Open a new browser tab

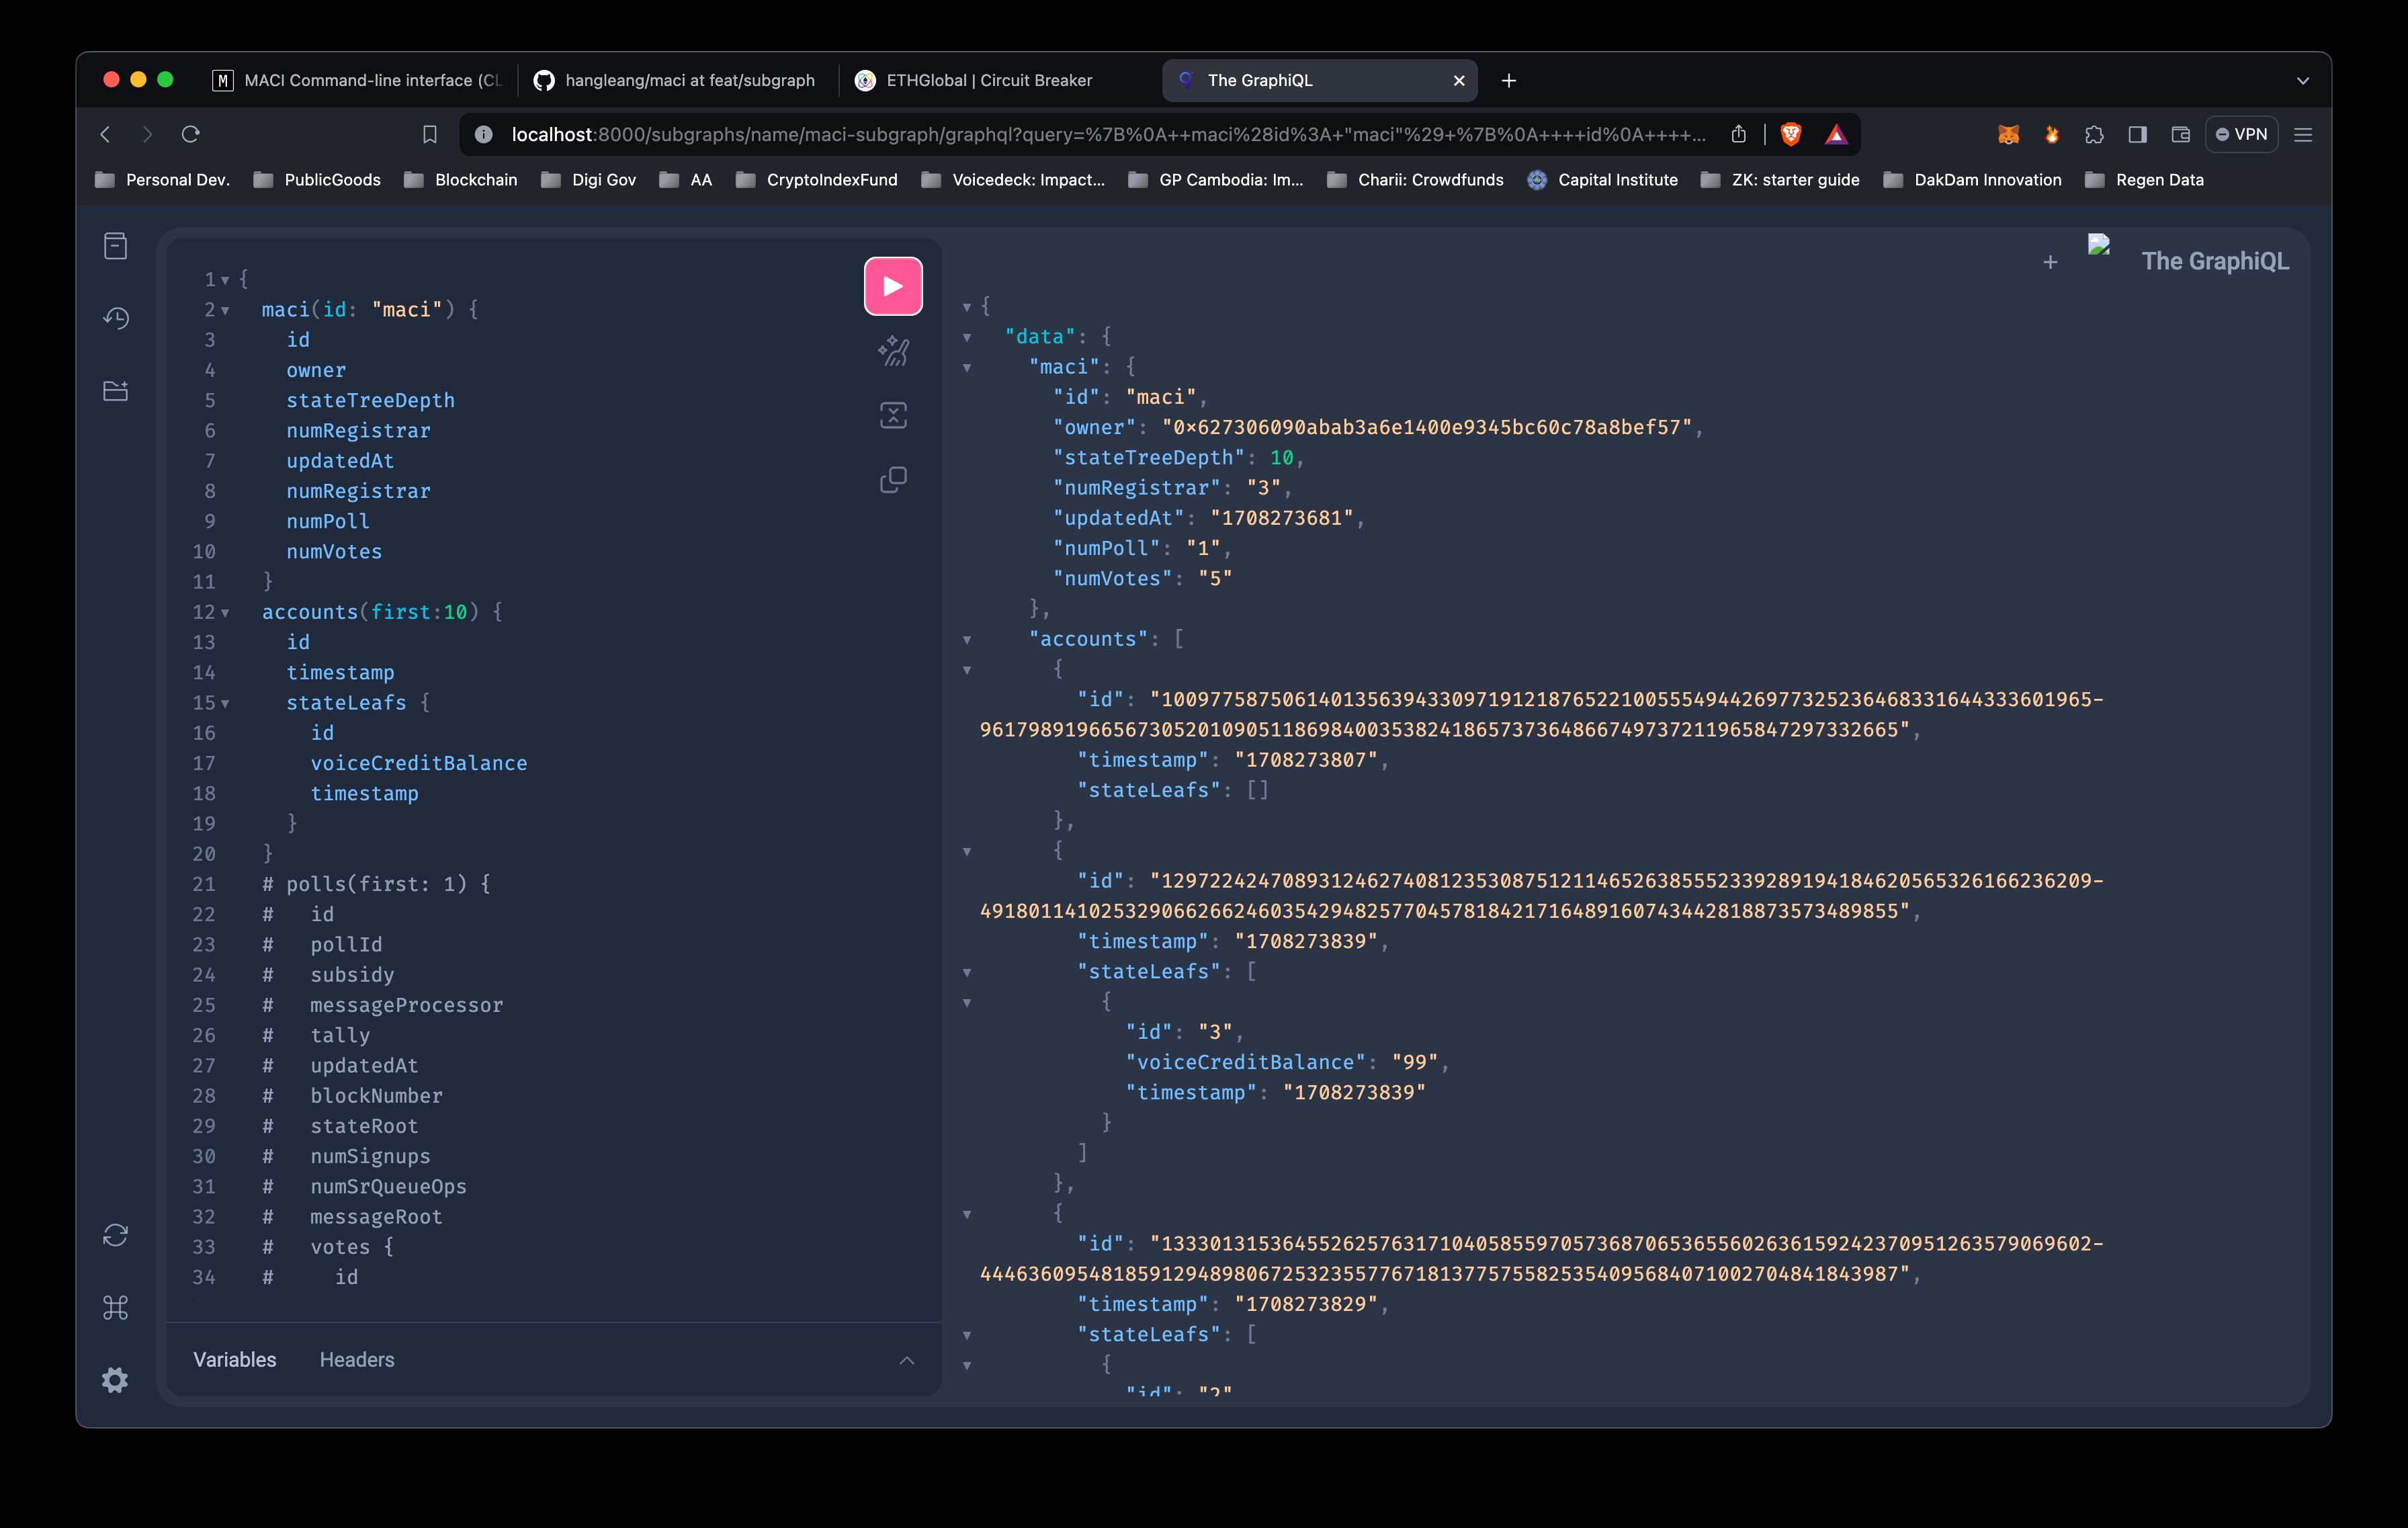[x=1509, y=80]
